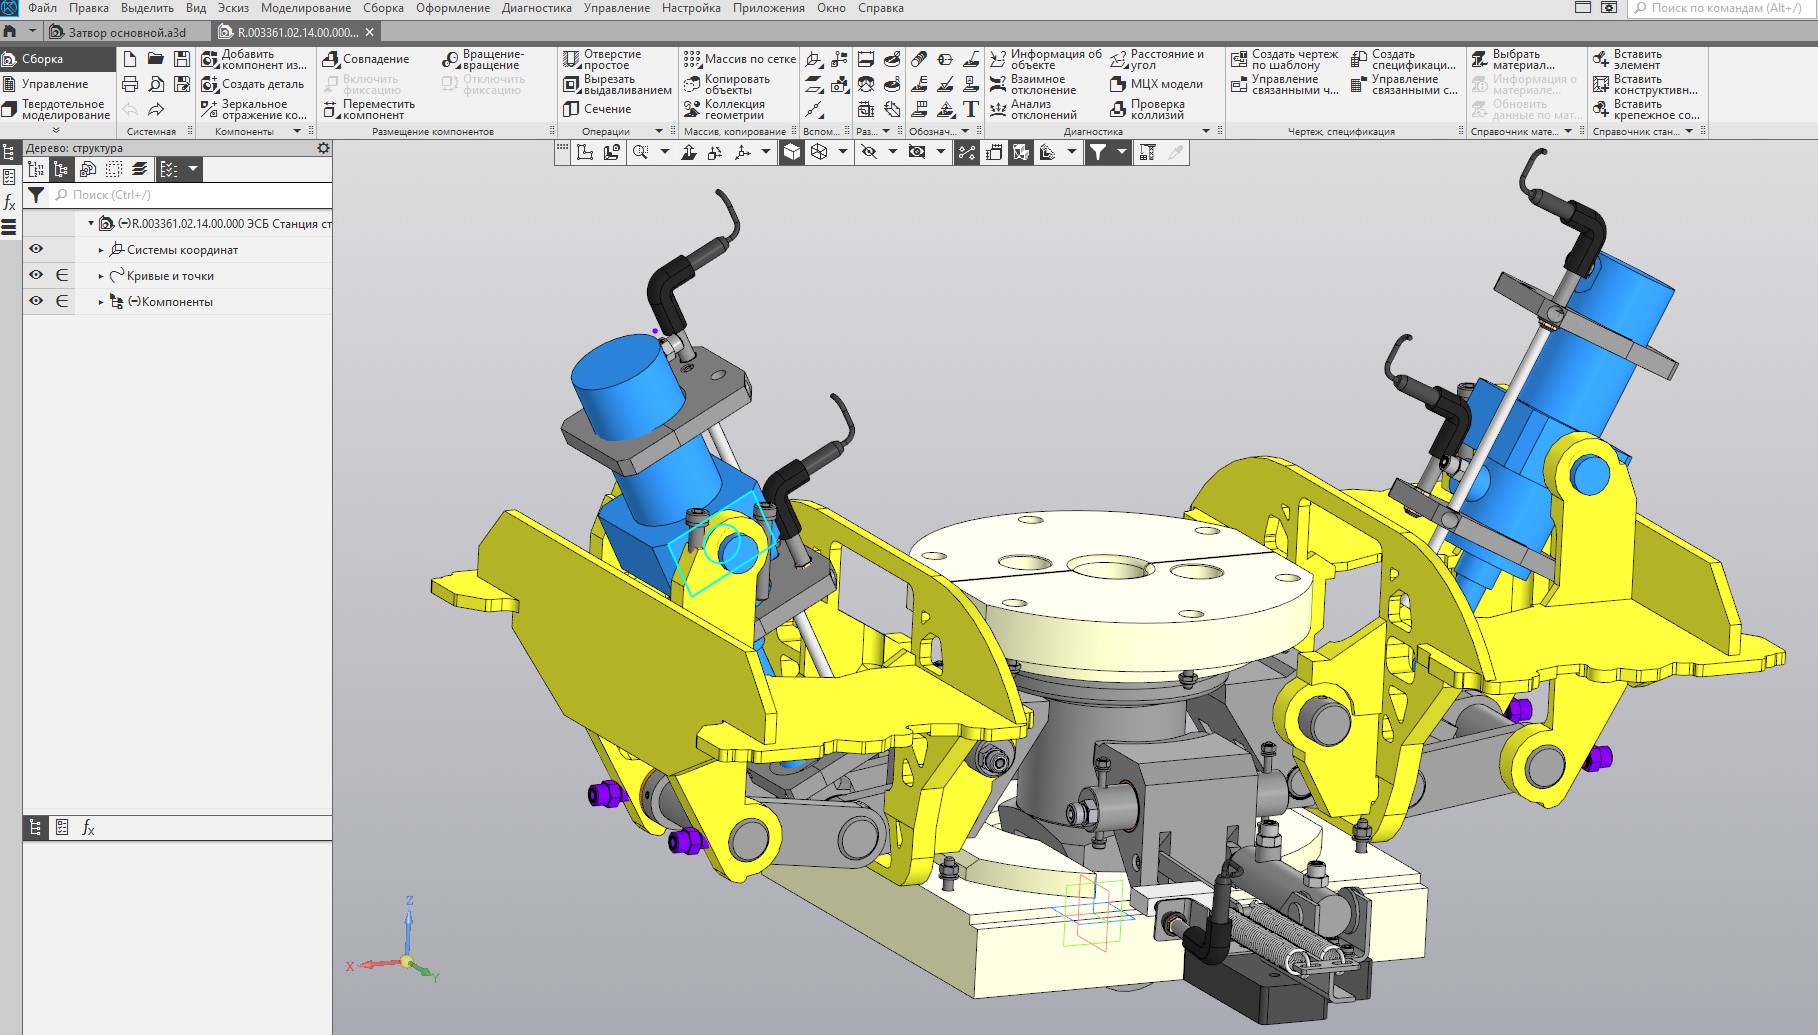Image resolution: width=1818 pixels, height=1035 pixels.
Task: Click the tree filter funnel icon
Action: pyautogui.click(x=36, y=195)
